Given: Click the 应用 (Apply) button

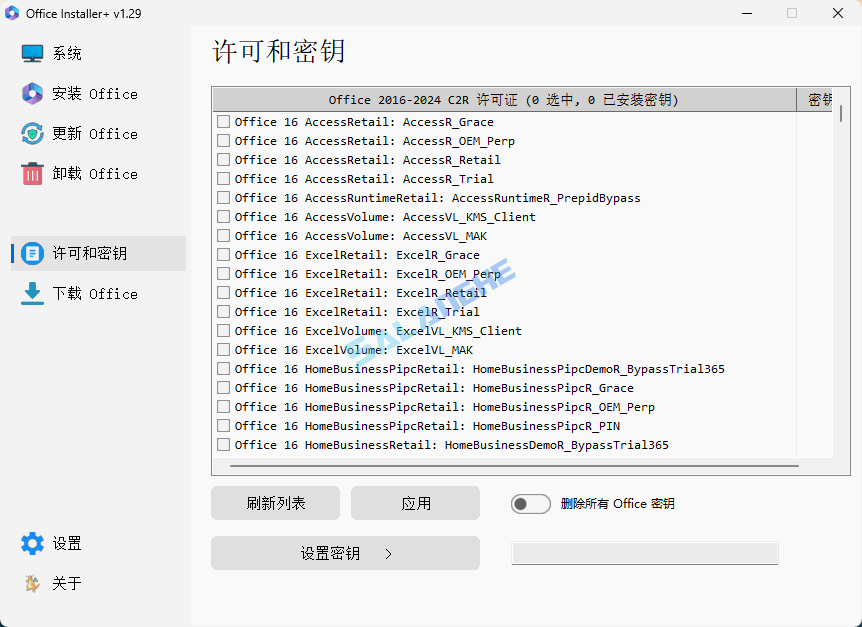Looking at the screenshot, I should pos(414,503).
